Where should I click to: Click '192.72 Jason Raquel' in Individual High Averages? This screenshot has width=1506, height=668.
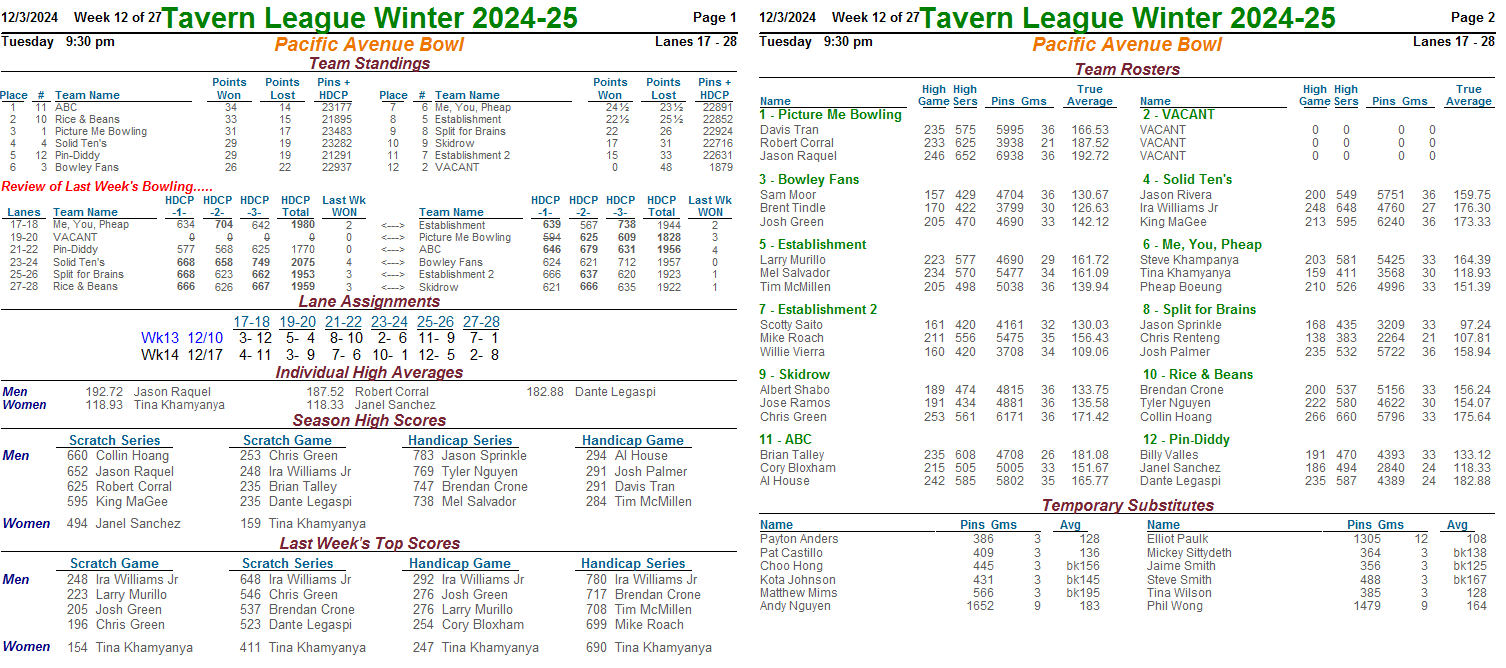click(148, 392)
